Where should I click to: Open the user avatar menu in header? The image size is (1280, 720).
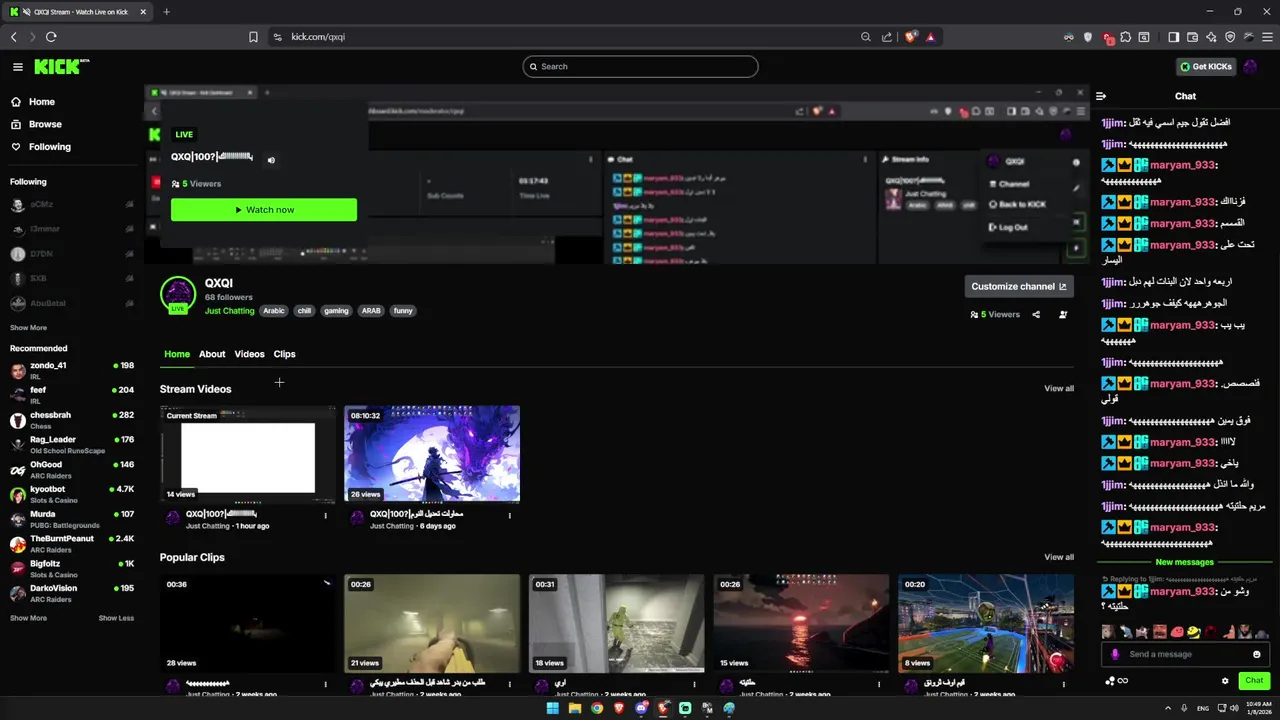click(1252, 67)
